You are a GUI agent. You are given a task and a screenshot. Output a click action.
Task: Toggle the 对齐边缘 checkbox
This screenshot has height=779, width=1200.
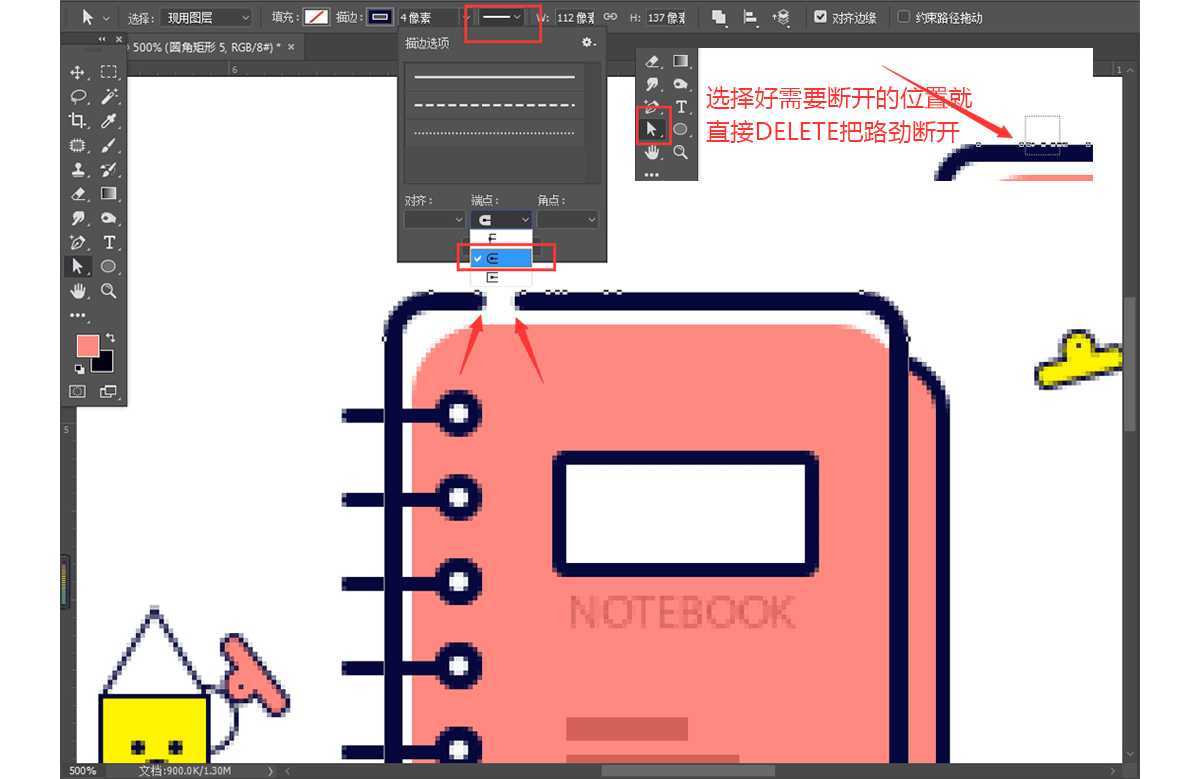pos(821,17)
